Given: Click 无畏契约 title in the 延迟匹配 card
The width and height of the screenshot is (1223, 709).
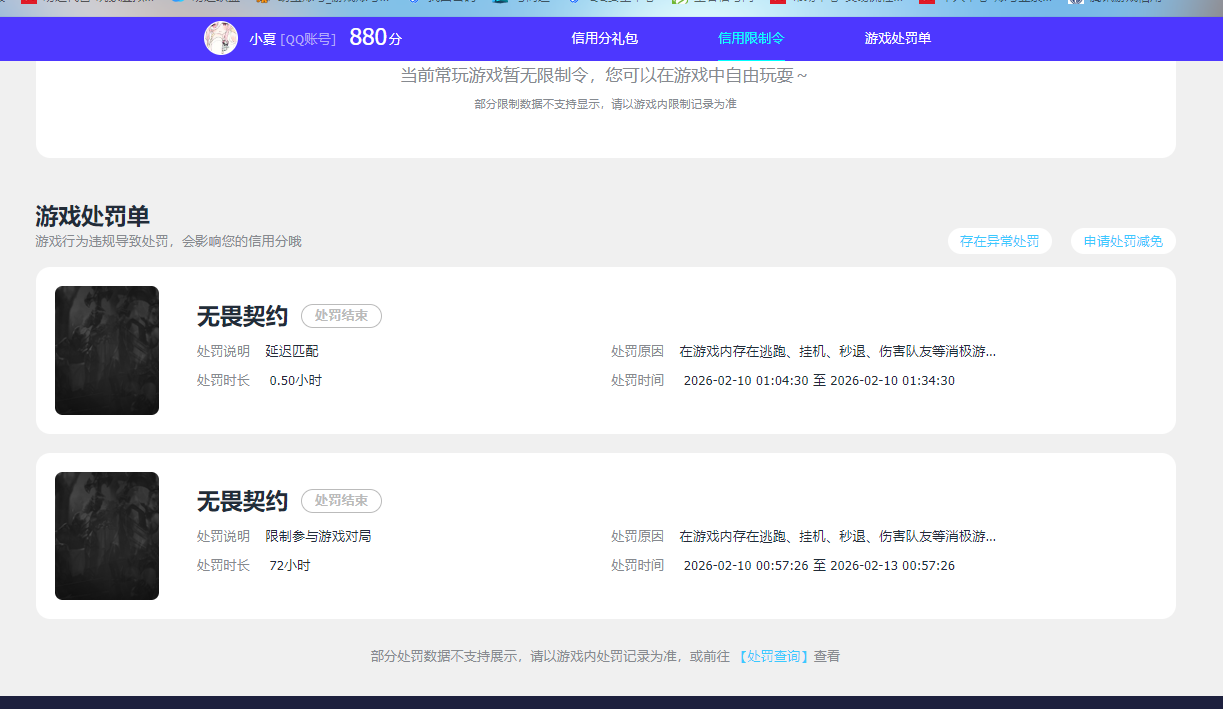Looking at the screenshot, I should point(242,316).
